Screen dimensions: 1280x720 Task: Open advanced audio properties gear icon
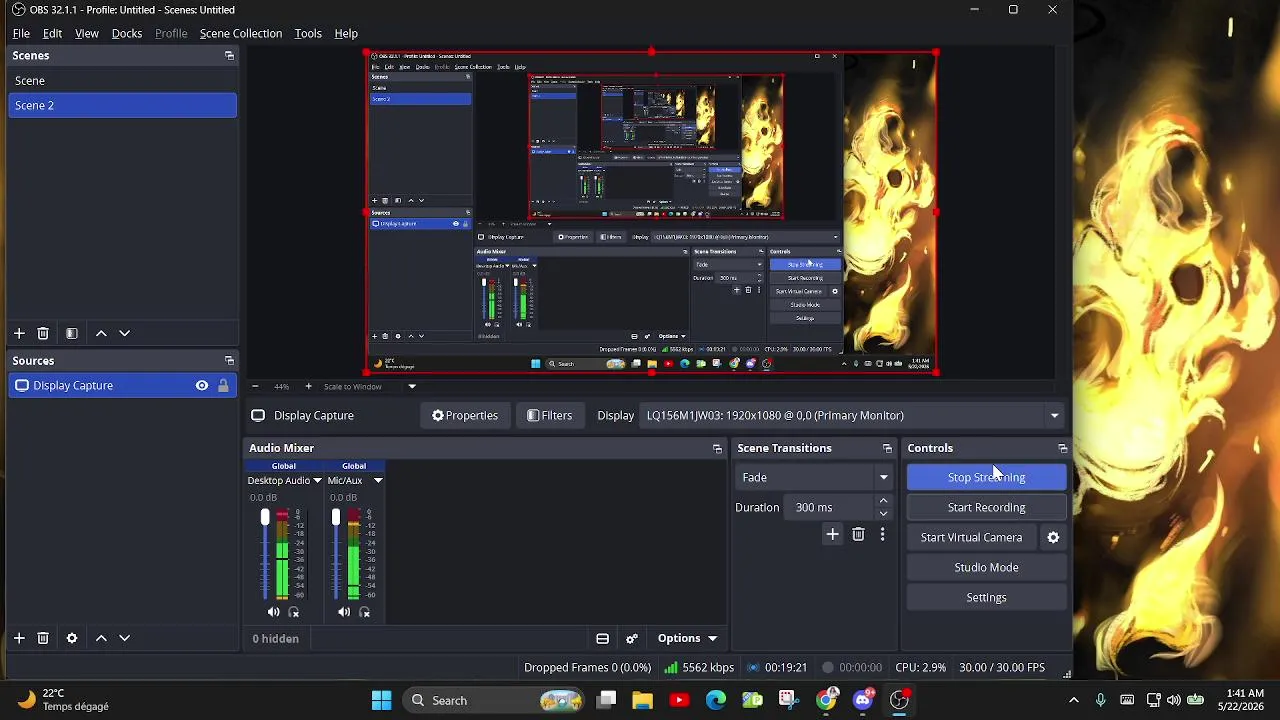coord(632,638)
